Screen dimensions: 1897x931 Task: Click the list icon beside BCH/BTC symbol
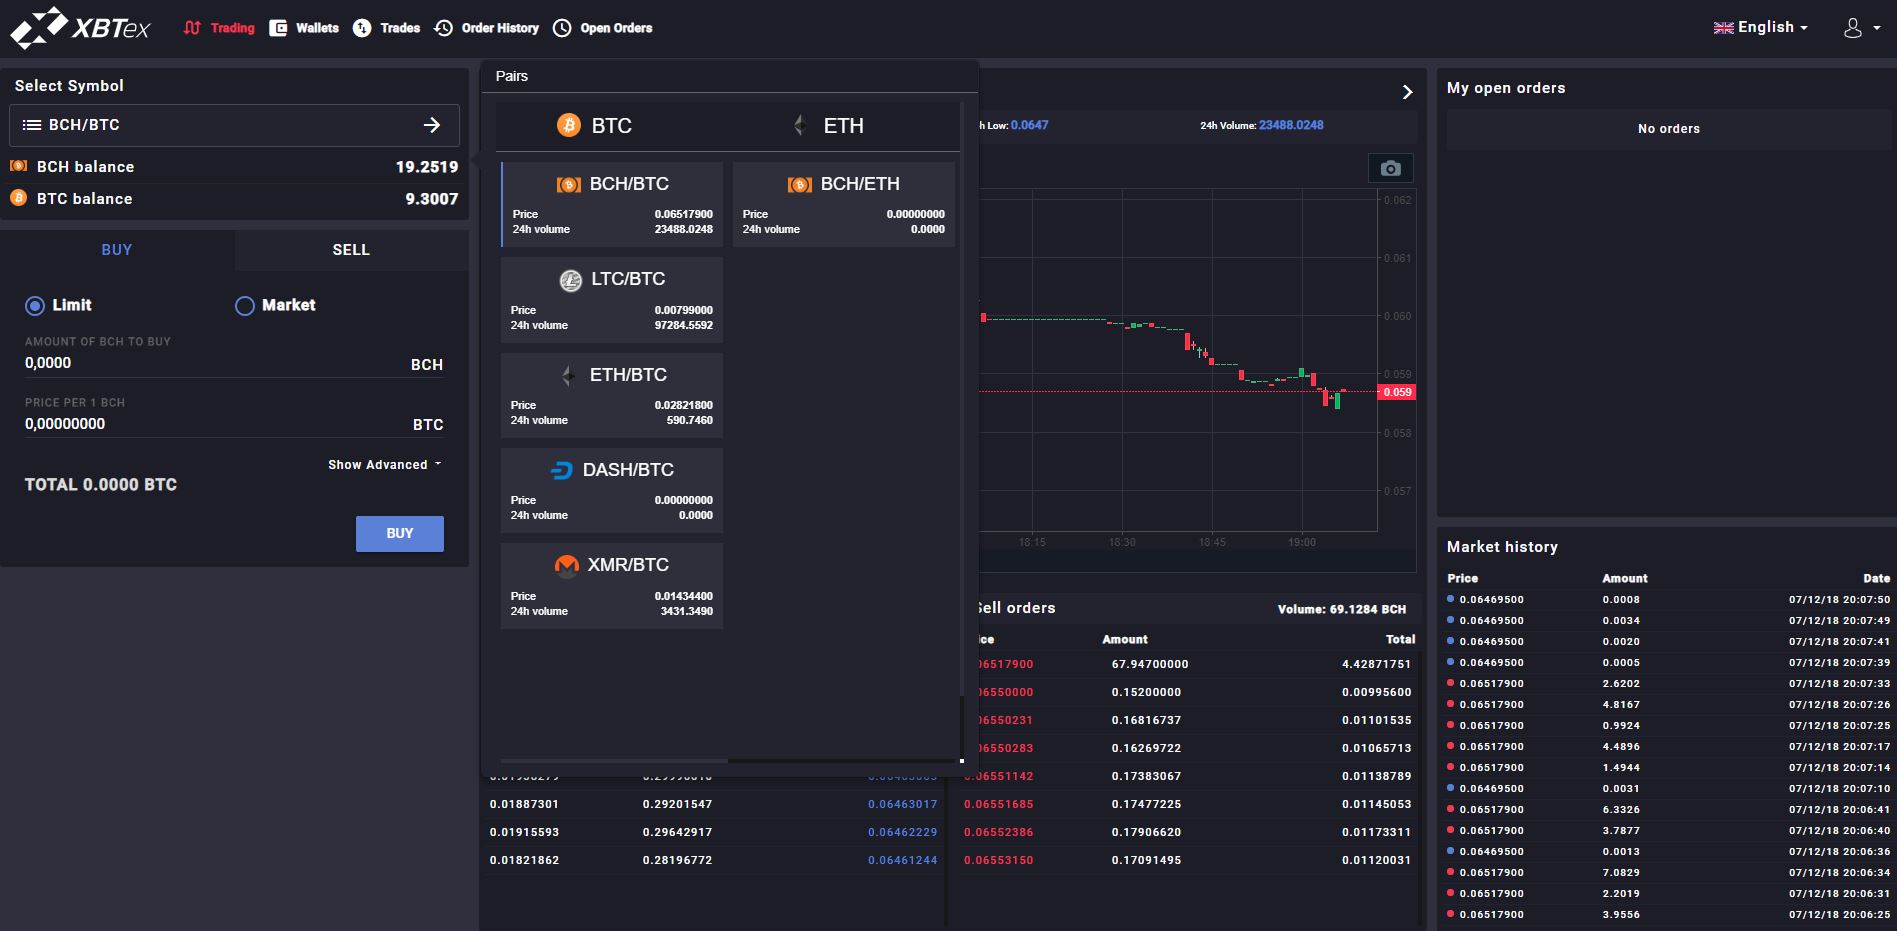click(32, 125)
